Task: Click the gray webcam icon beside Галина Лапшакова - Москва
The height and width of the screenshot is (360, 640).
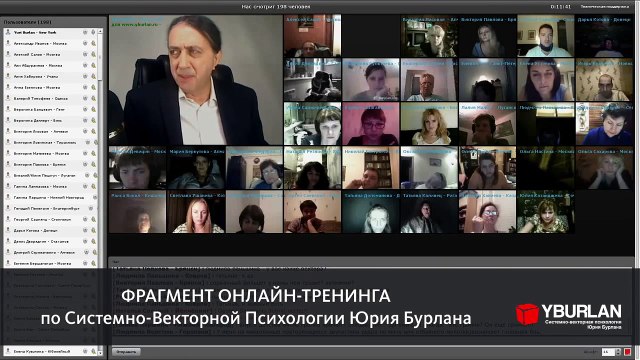Action: tap(85, 186)
